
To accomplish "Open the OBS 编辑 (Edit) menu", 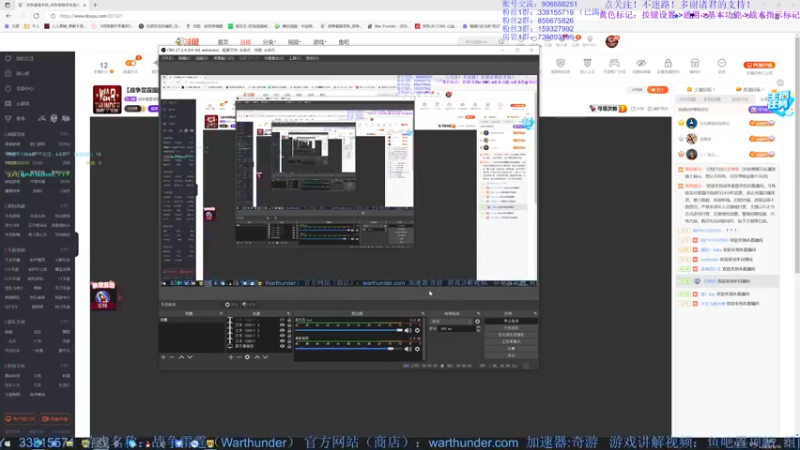I will coord(184,58).
